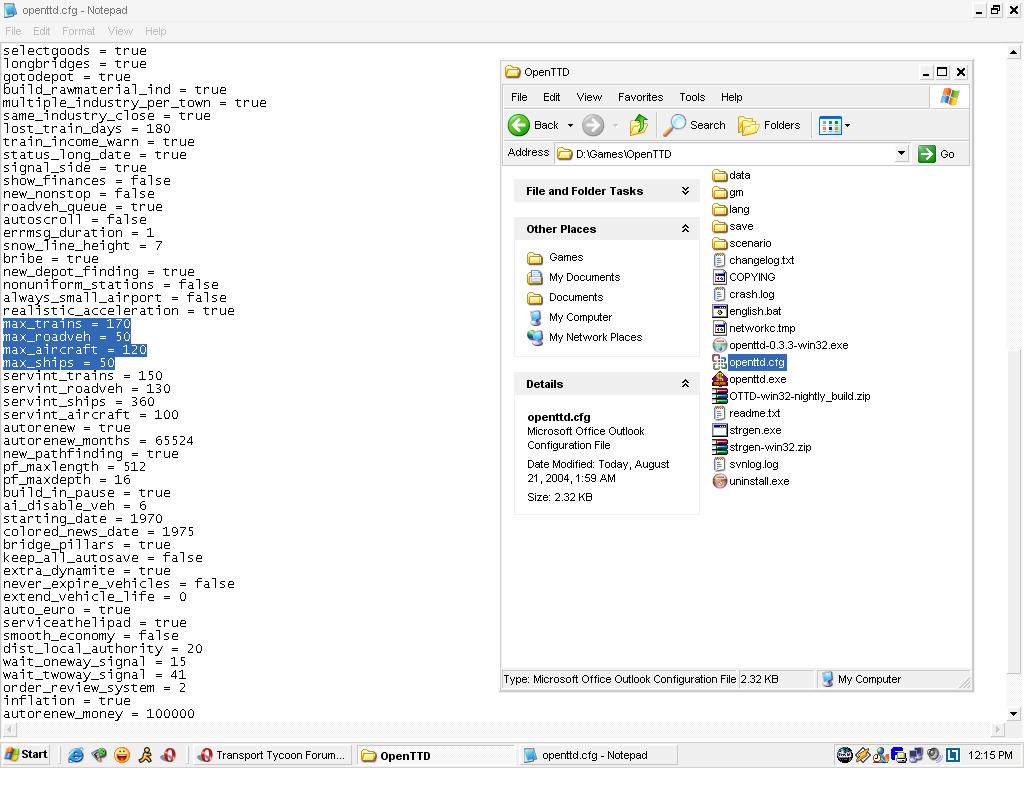Viewport: 1024px width, 800px height.
Task: Select the changelog.txt file icon
Action: (x=720, y=260)
